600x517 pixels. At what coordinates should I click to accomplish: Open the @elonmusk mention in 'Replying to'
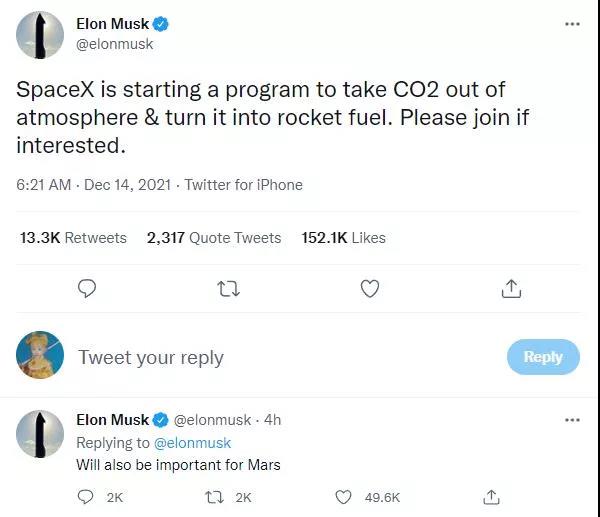point(192,443)
